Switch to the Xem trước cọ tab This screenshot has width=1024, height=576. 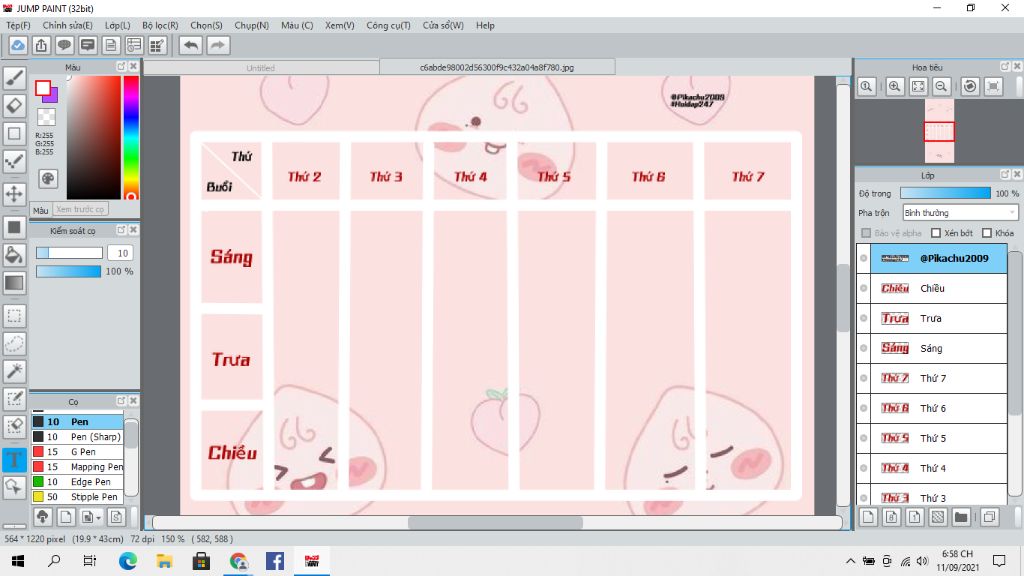click(x=80, y=210)
